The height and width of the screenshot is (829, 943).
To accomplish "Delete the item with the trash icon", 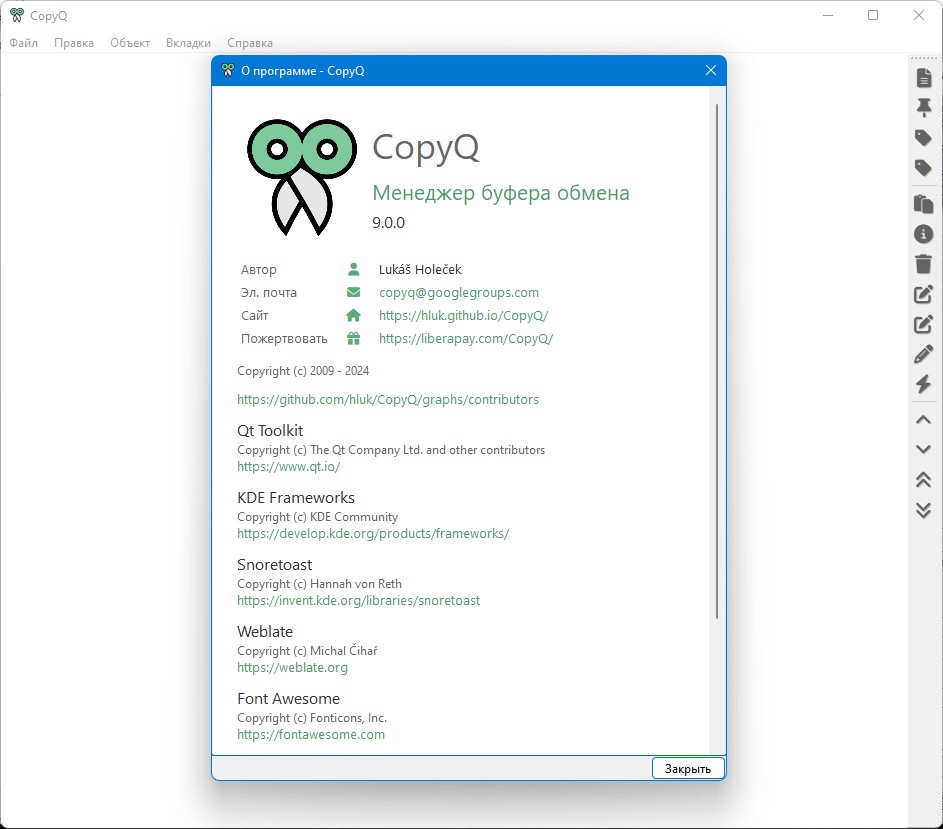I will coord(924,264).
